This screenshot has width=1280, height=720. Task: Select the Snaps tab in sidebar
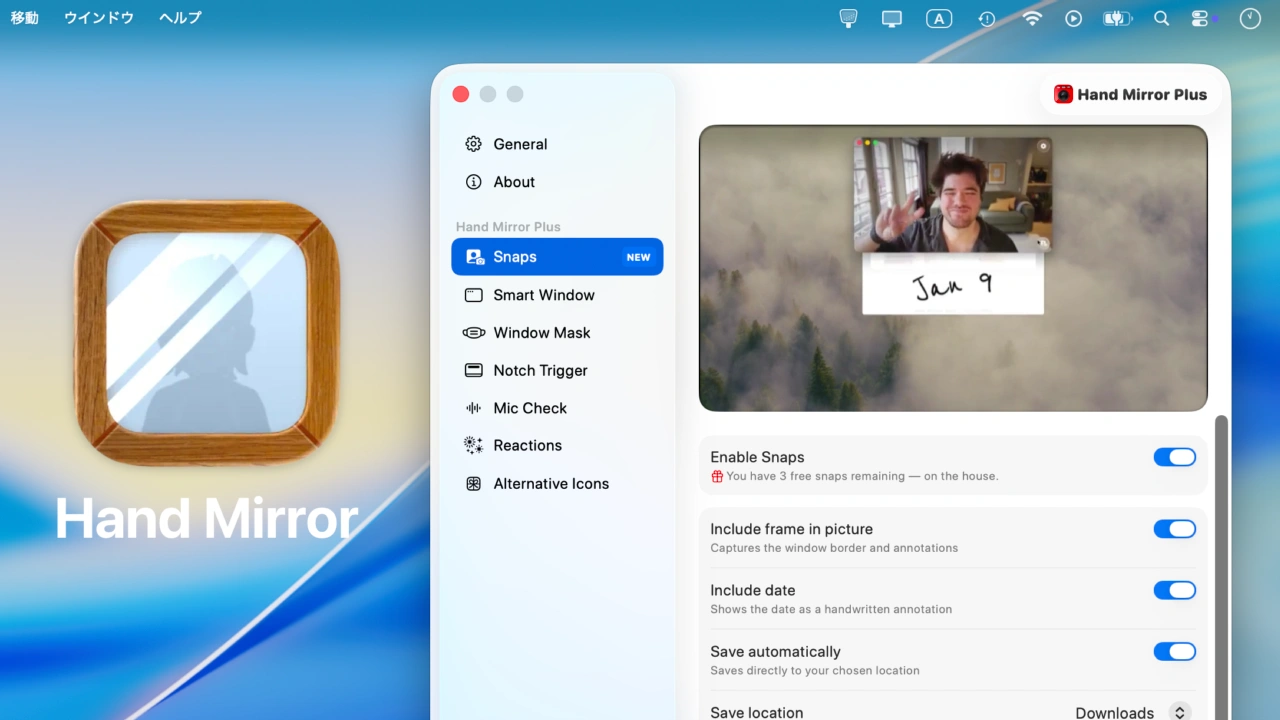click(x=557, y=257)
